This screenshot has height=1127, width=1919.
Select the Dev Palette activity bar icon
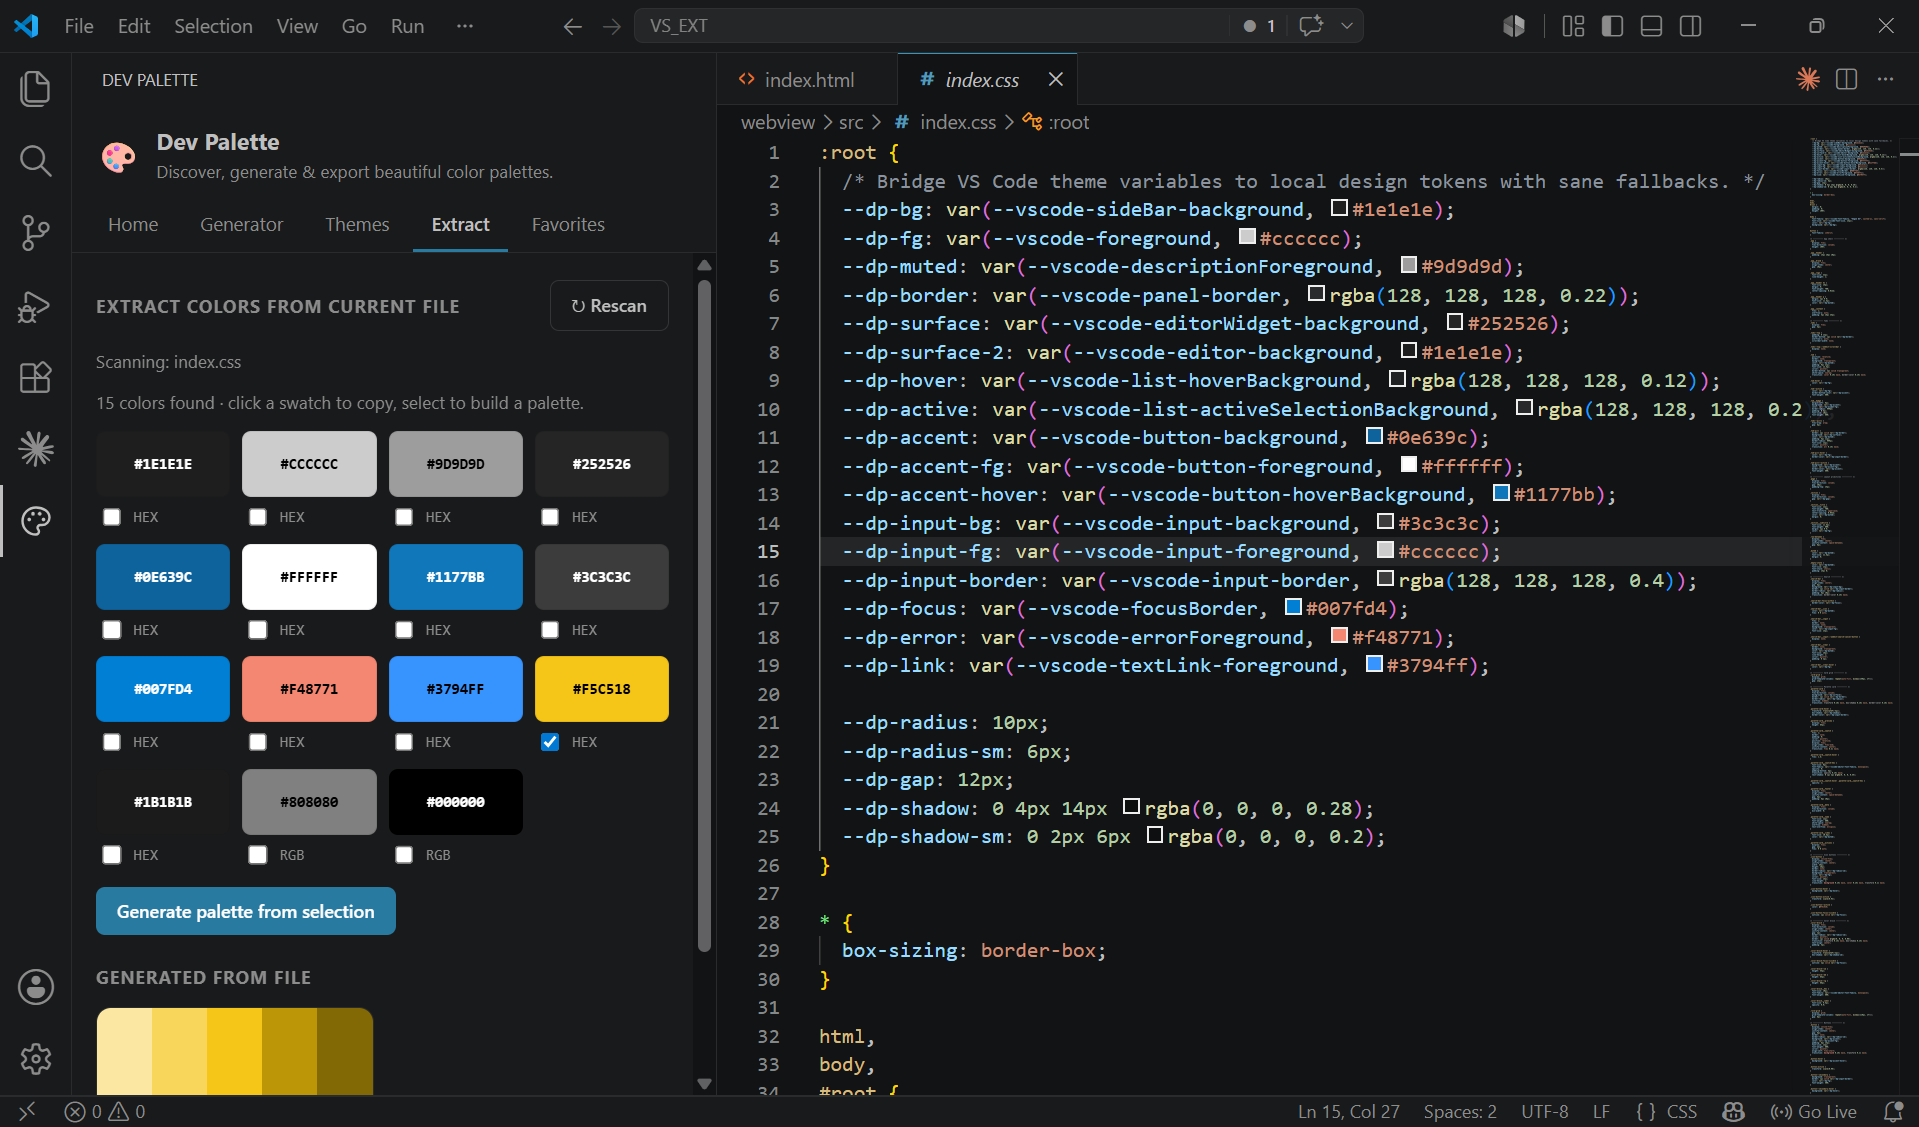point(35,521)
